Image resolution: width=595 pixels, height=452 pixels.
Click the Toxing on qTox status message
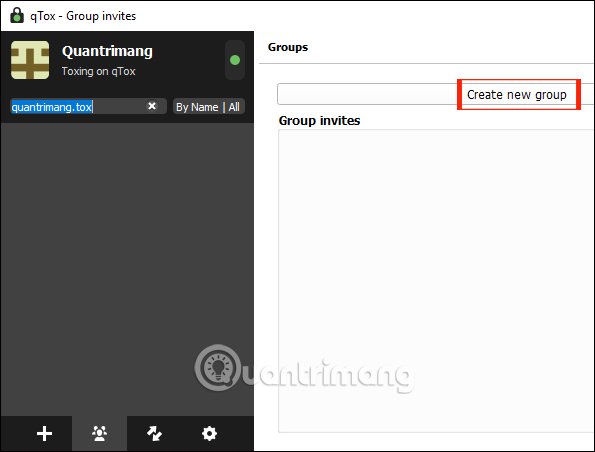click(x=99, y=71)
